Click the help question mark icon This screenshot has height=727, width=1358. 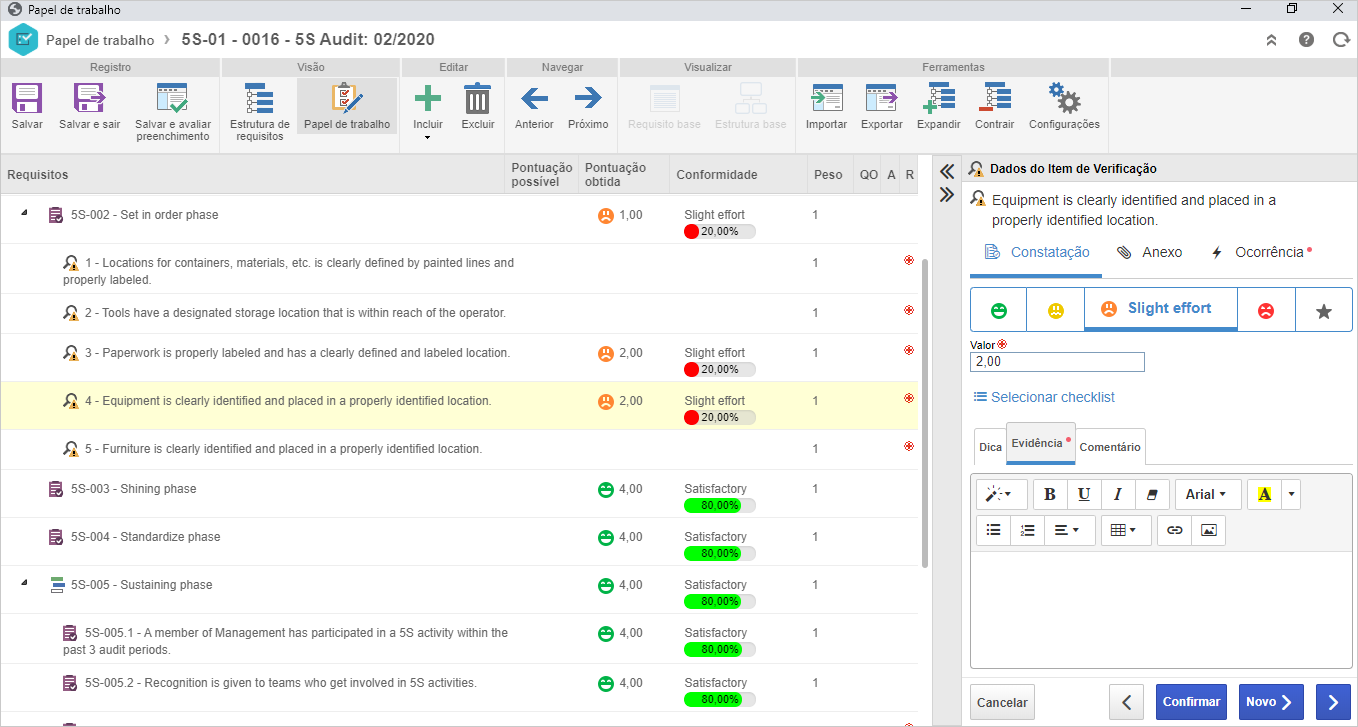click(x=1306, y=40)
